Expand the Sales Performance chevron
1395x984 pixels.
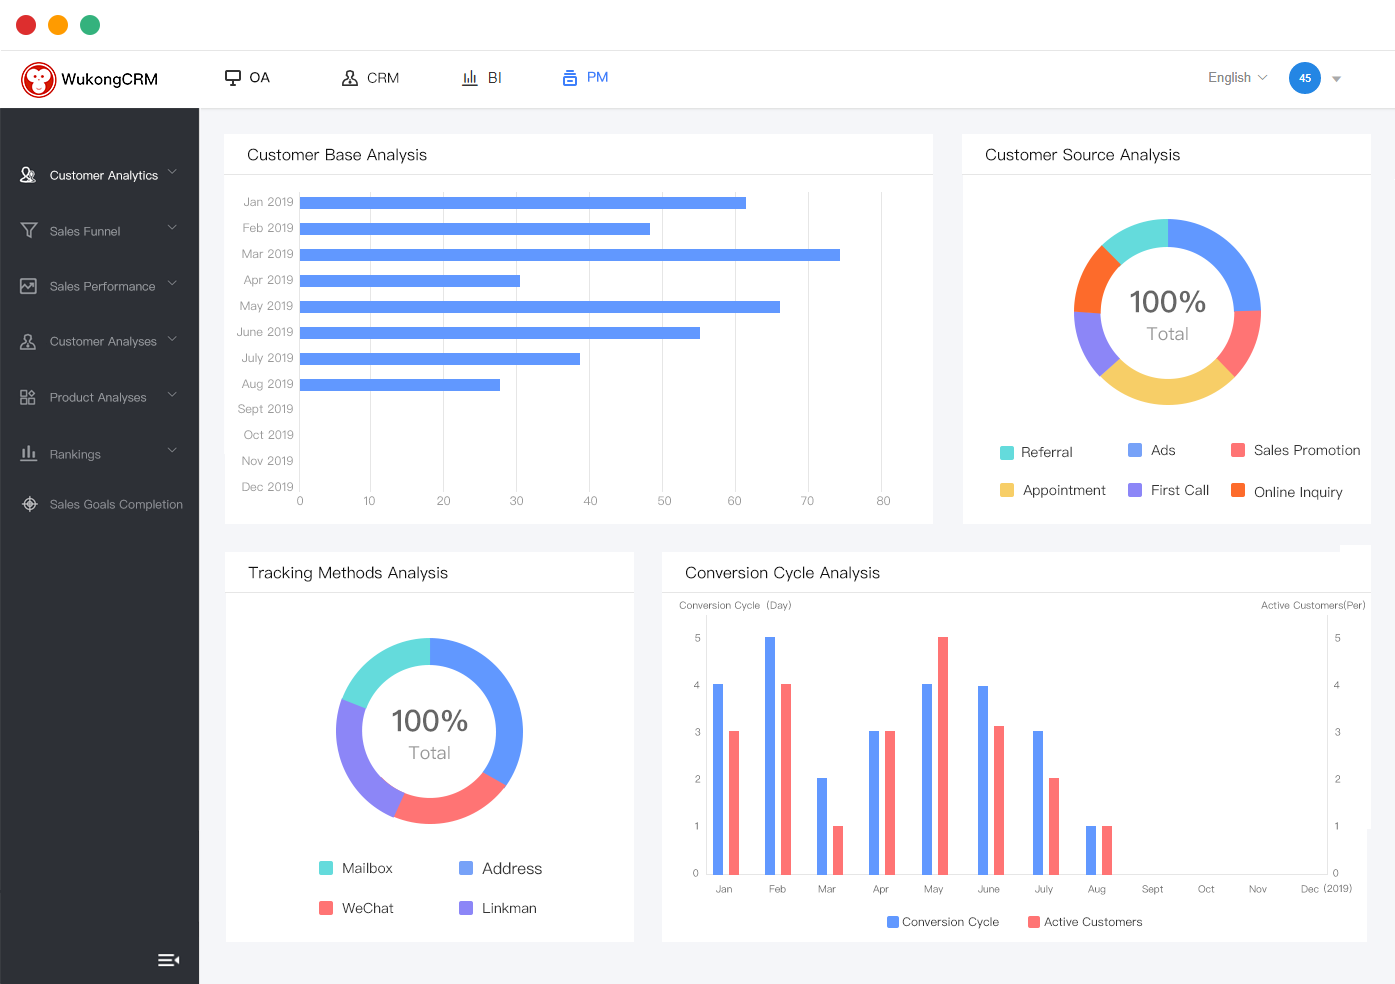tap(172, 283)
